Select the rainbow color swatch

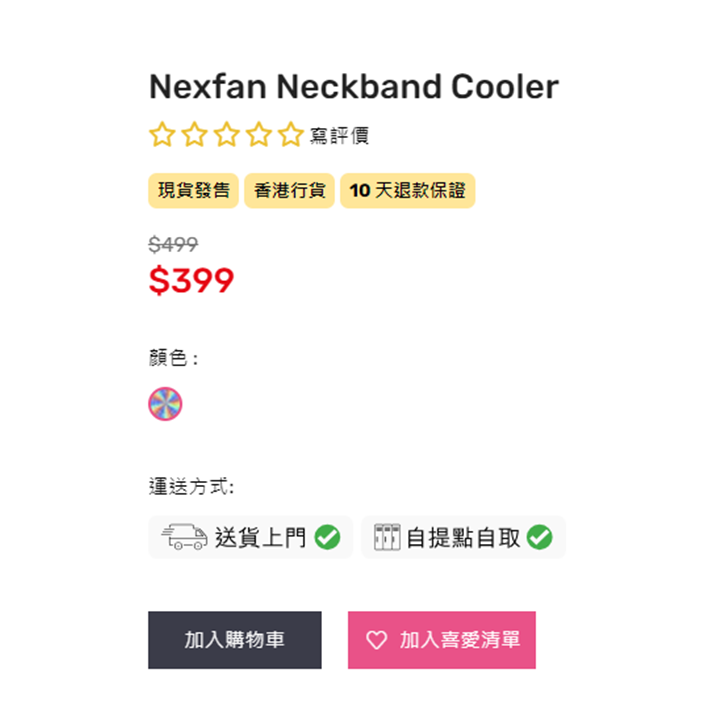point(165,404)
